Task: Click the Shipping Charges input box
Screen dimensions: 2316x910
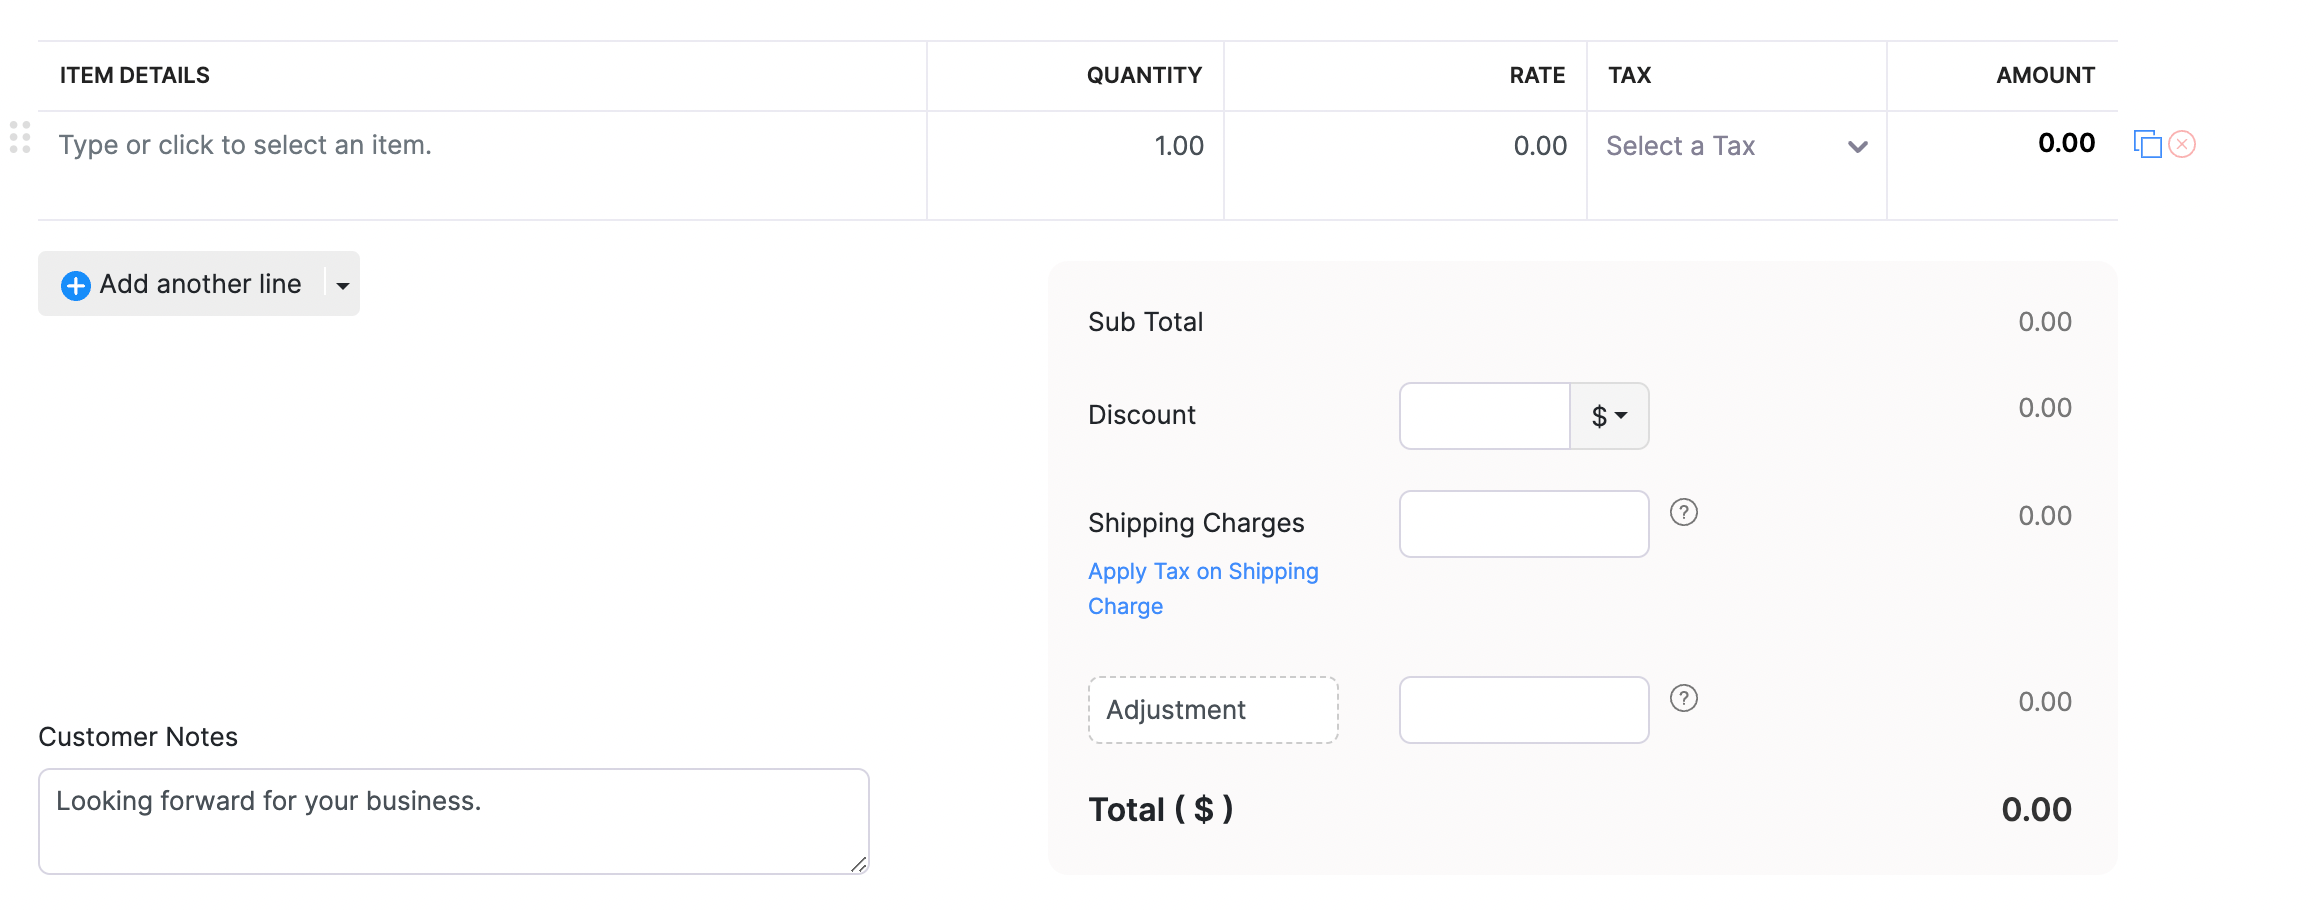Action: (x=1523, y=524)
